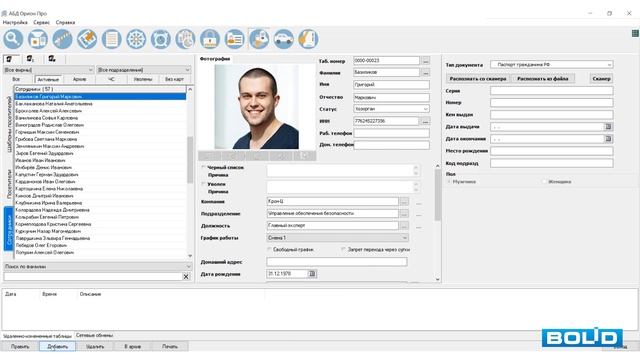Click ellipsis button next to ИНН field
The width and height of the screenshot is (640, 360).
[425, 122]
